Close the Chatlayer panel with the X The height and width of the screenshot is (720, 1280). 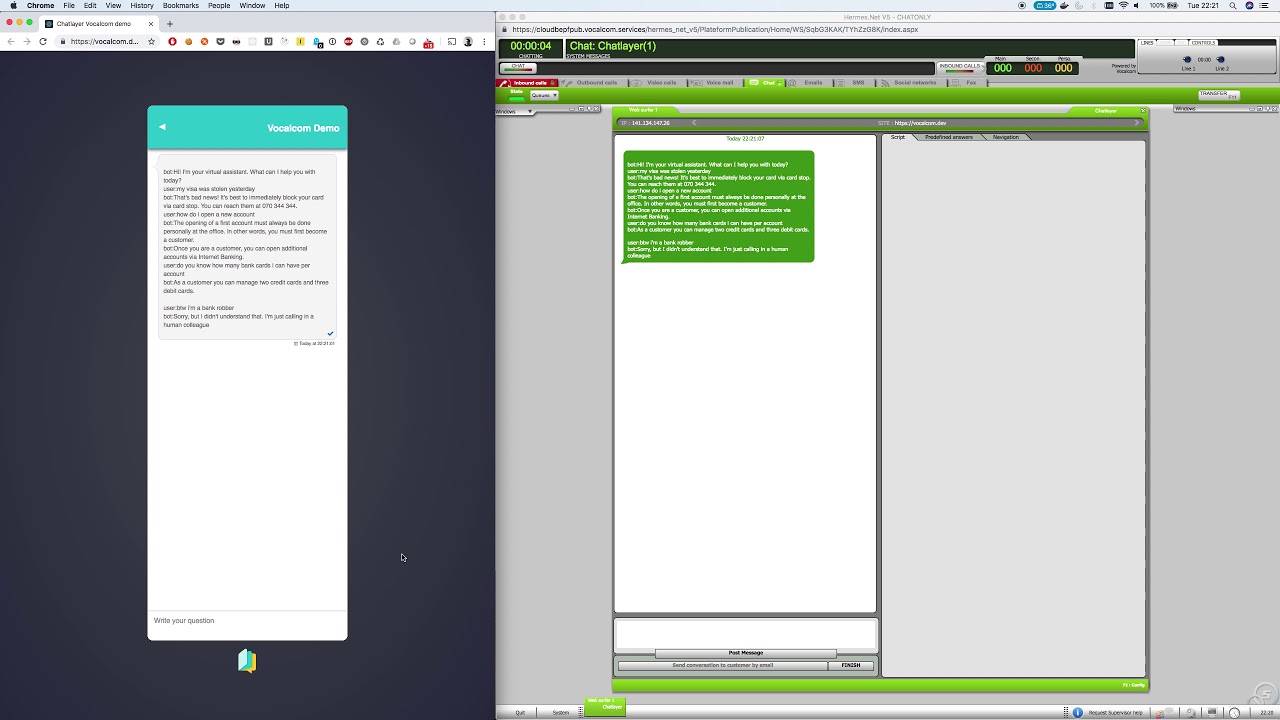[1143, 111]
